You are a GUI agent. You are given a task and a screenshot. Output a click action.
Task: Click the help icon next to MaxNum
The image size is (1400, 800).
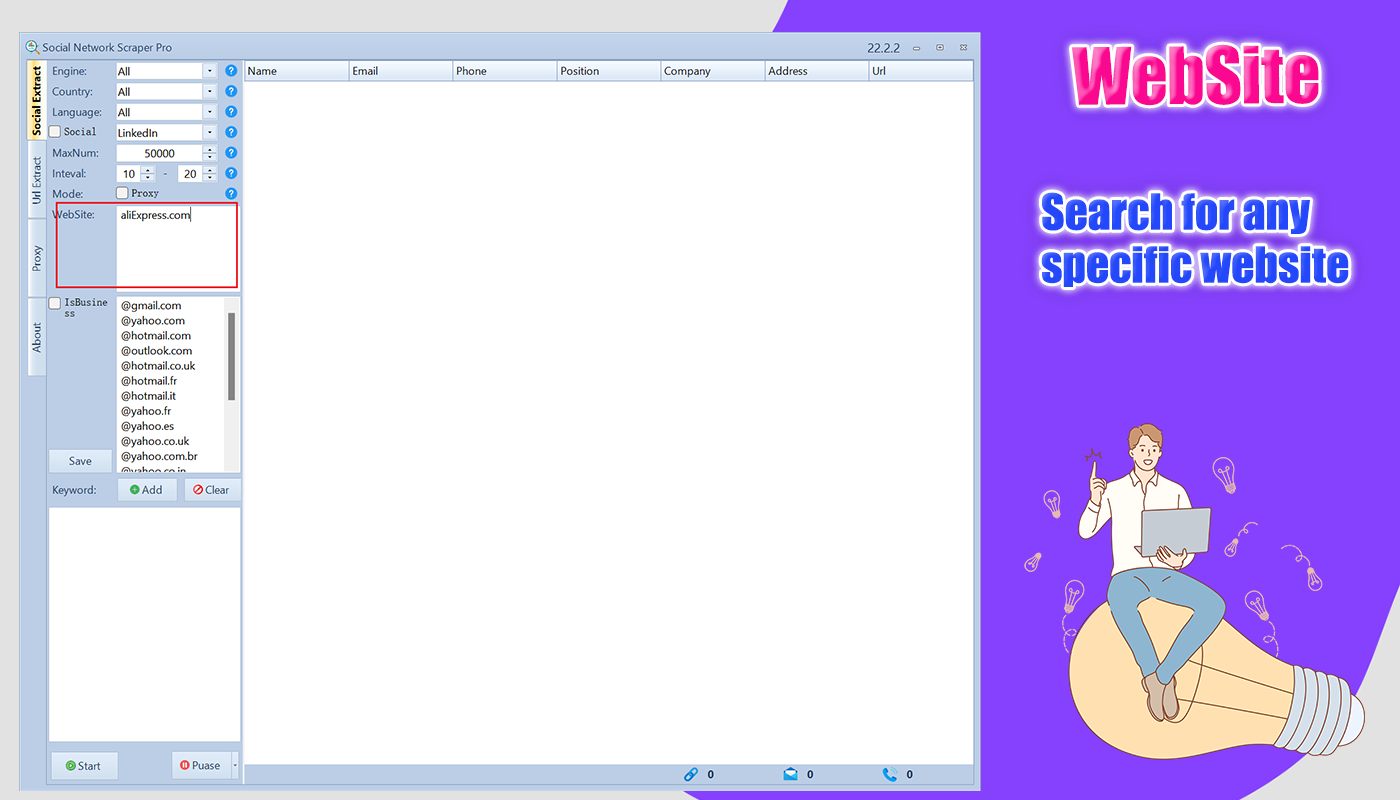tap(231, 152)
